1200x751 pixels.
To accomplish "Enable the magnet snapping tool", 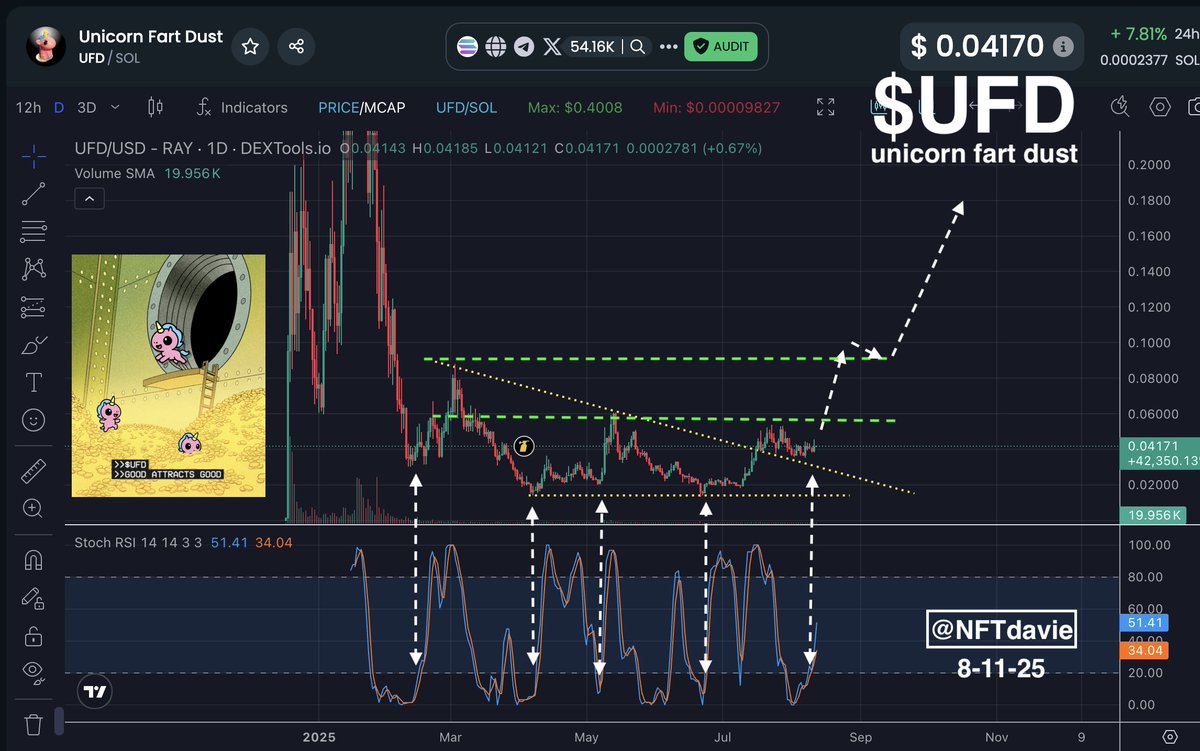I will [x=34, y=558].
